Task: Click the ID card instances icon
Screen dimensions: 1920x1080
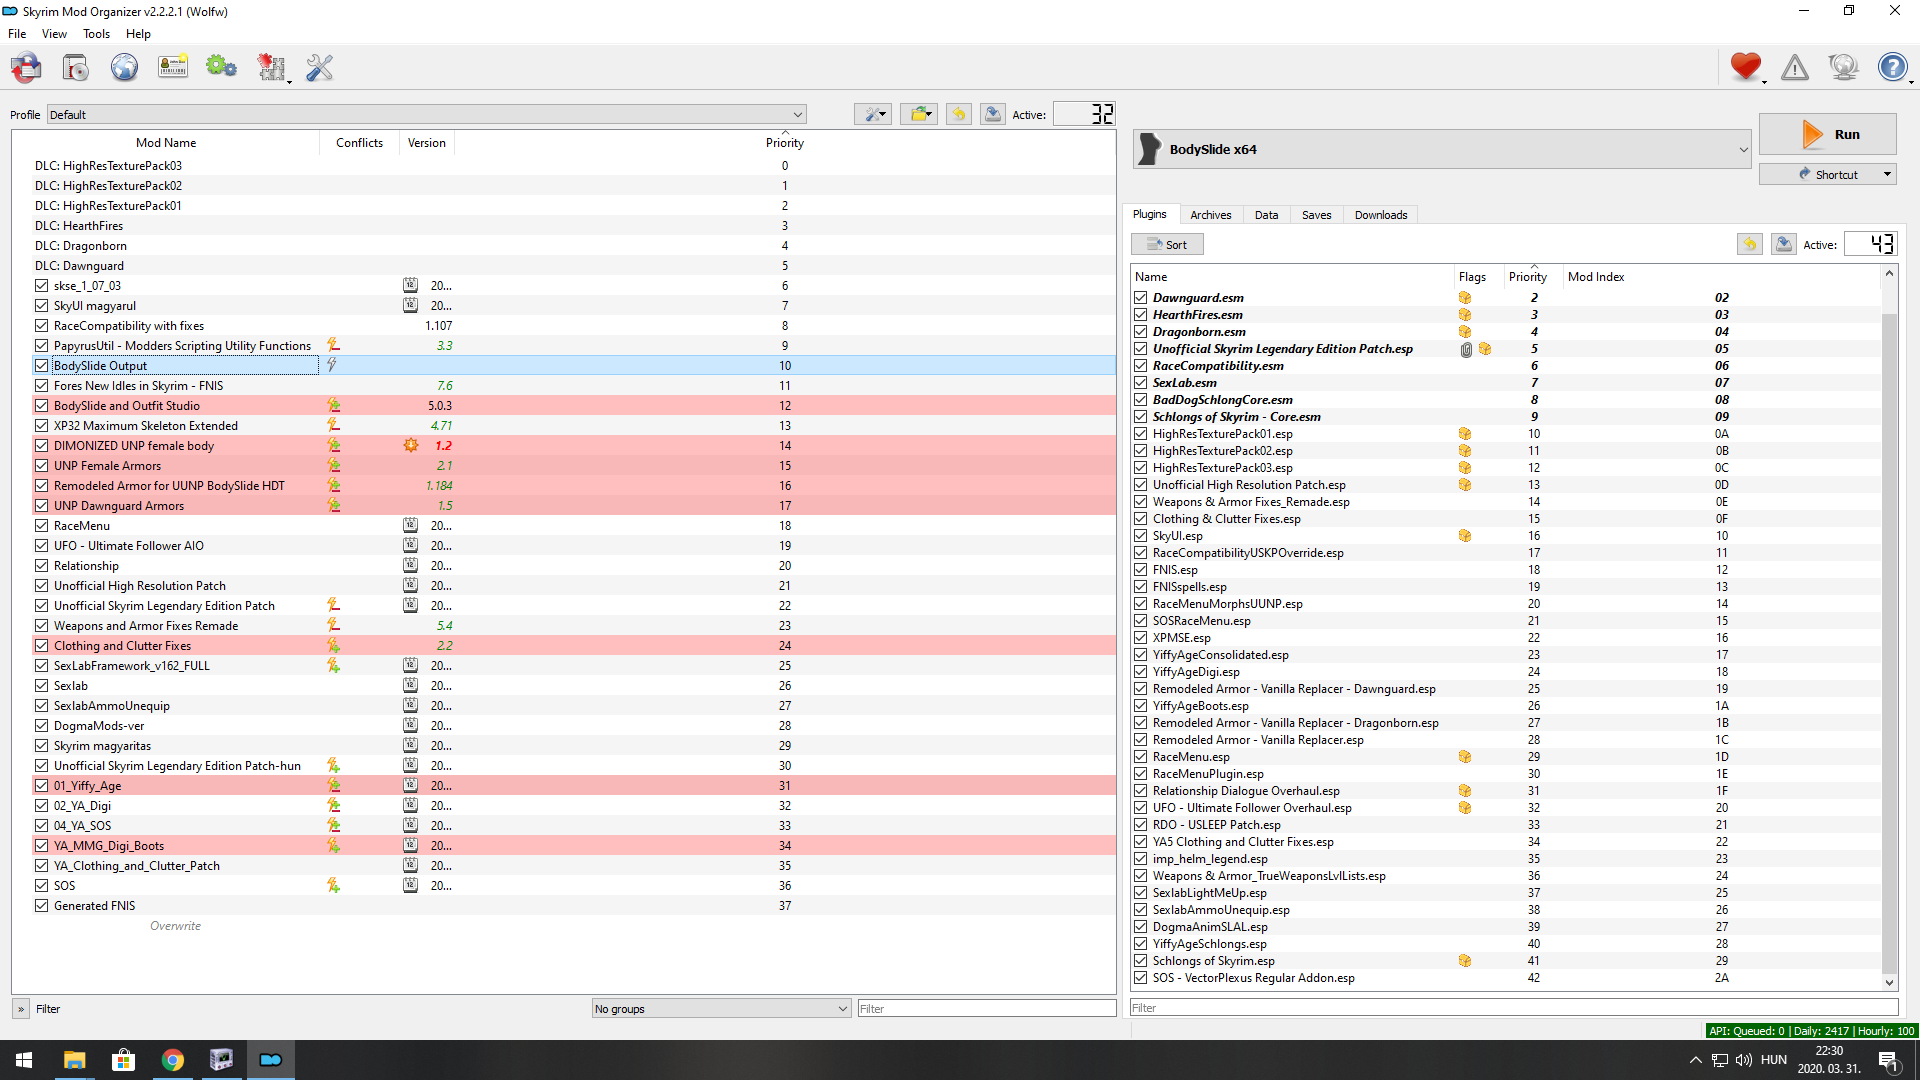Action: pyautogui.click(x=173, y=68)
